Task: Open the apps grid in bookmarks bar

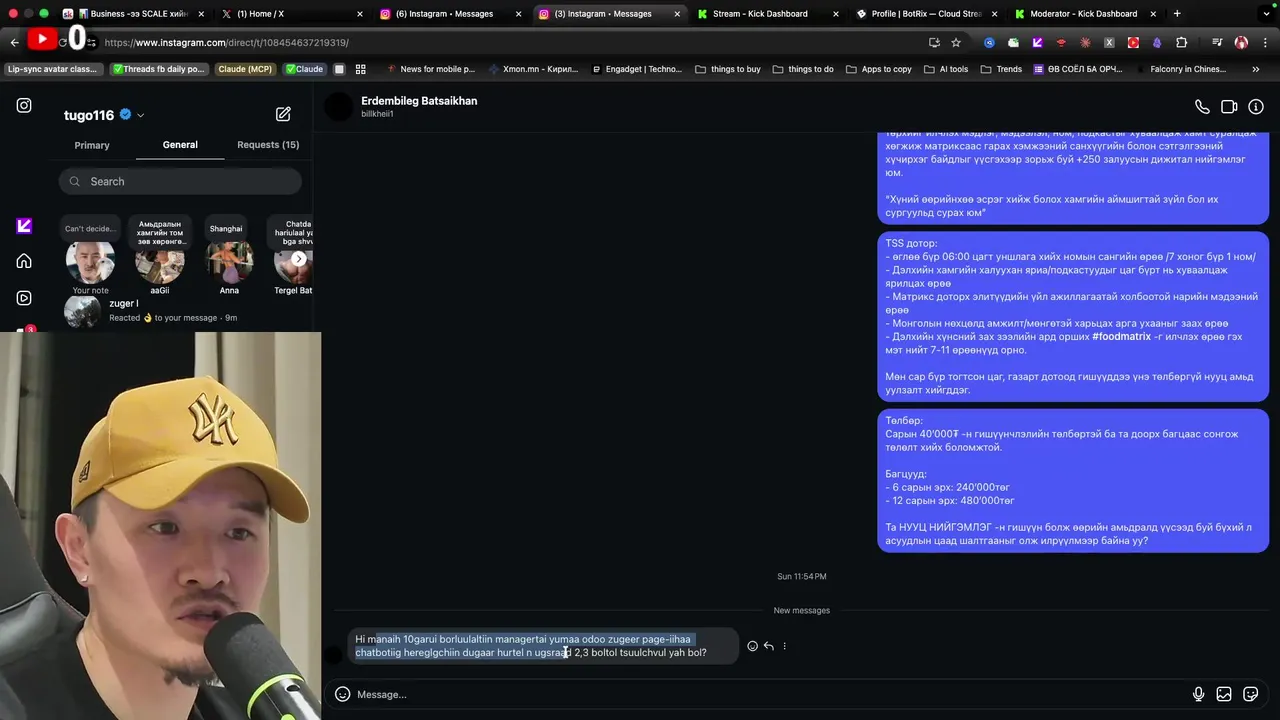Action: [x=361, y=69]
